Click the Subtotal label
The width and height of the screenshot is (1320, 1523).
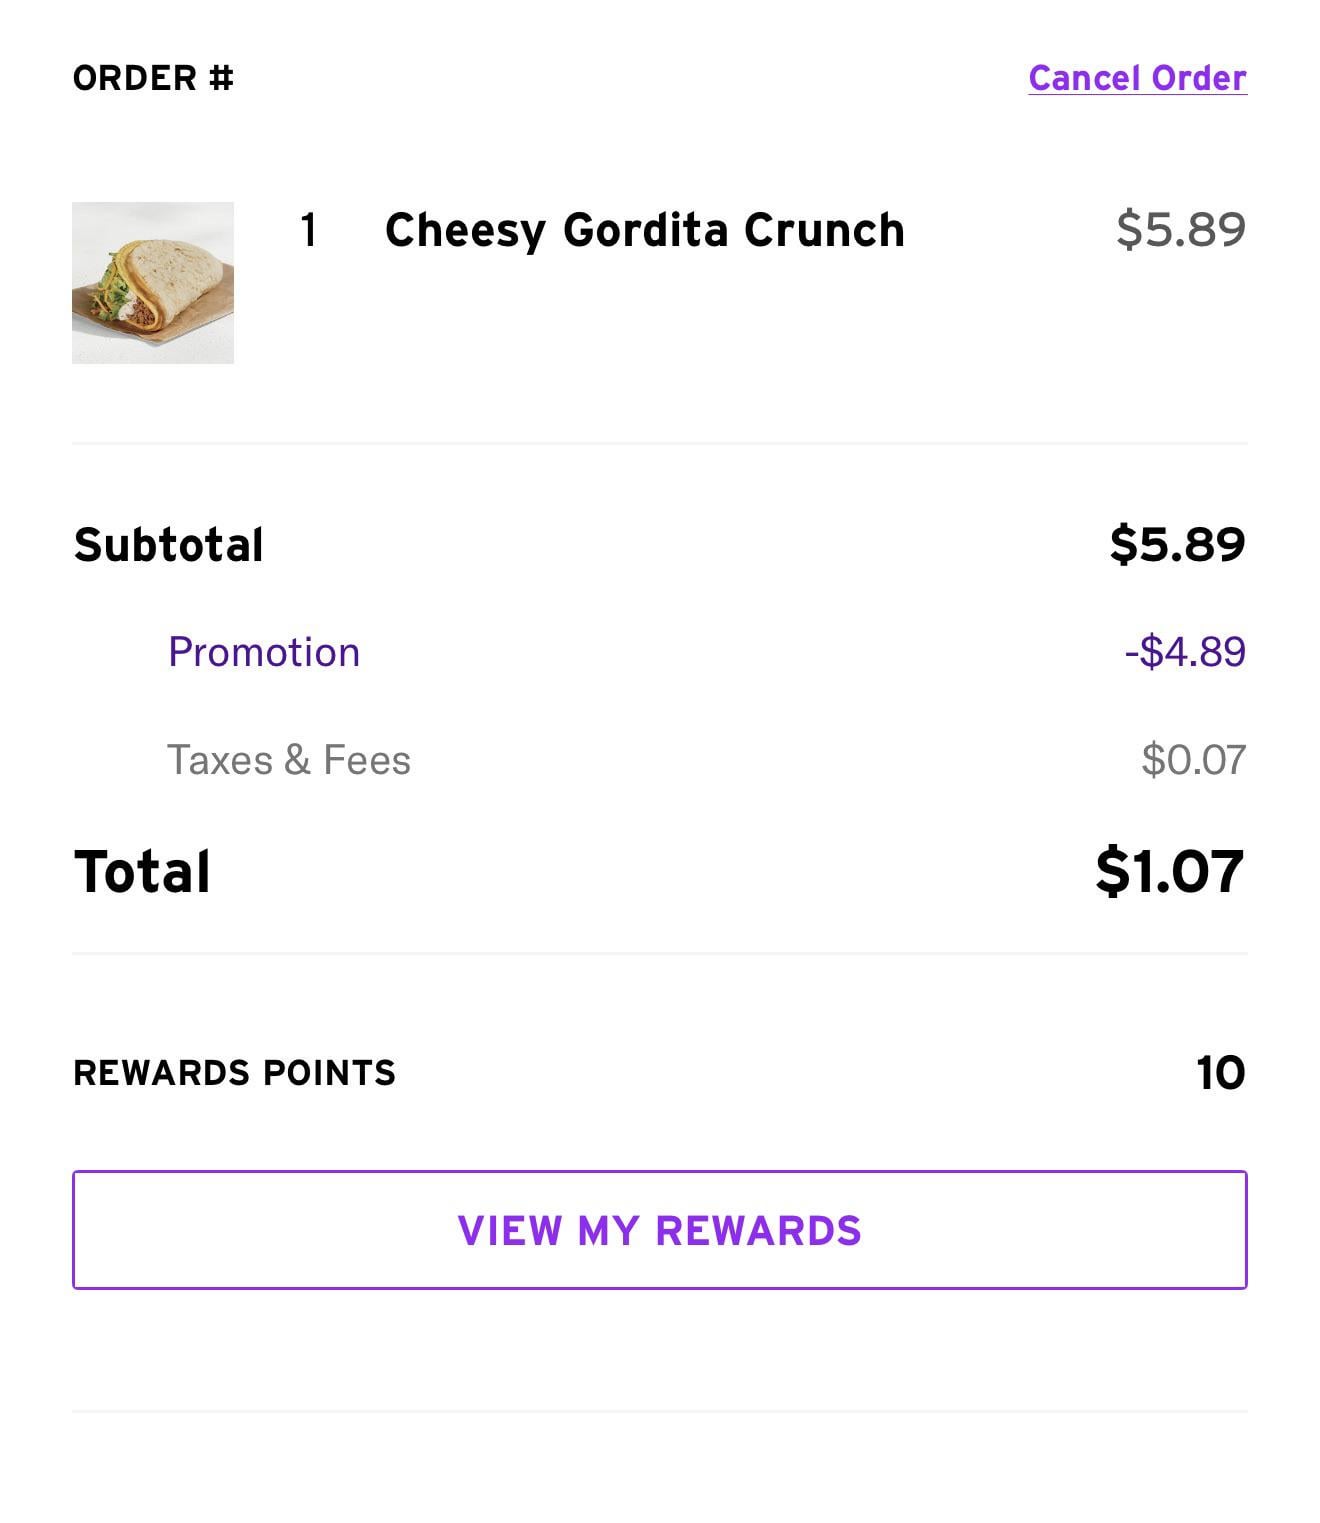pyautogui.click(x=168, y=545)
